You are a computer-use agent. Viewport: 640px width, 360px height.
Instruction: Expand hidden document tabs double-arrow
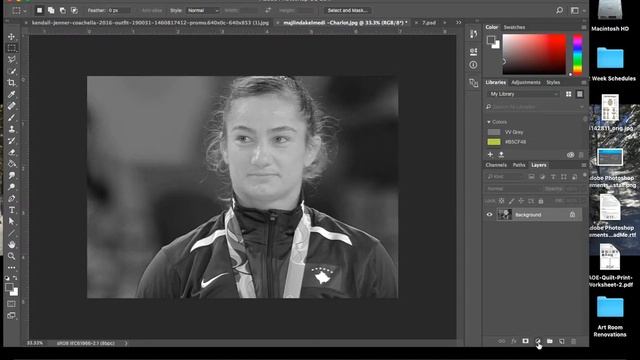(x=459, y=23)
